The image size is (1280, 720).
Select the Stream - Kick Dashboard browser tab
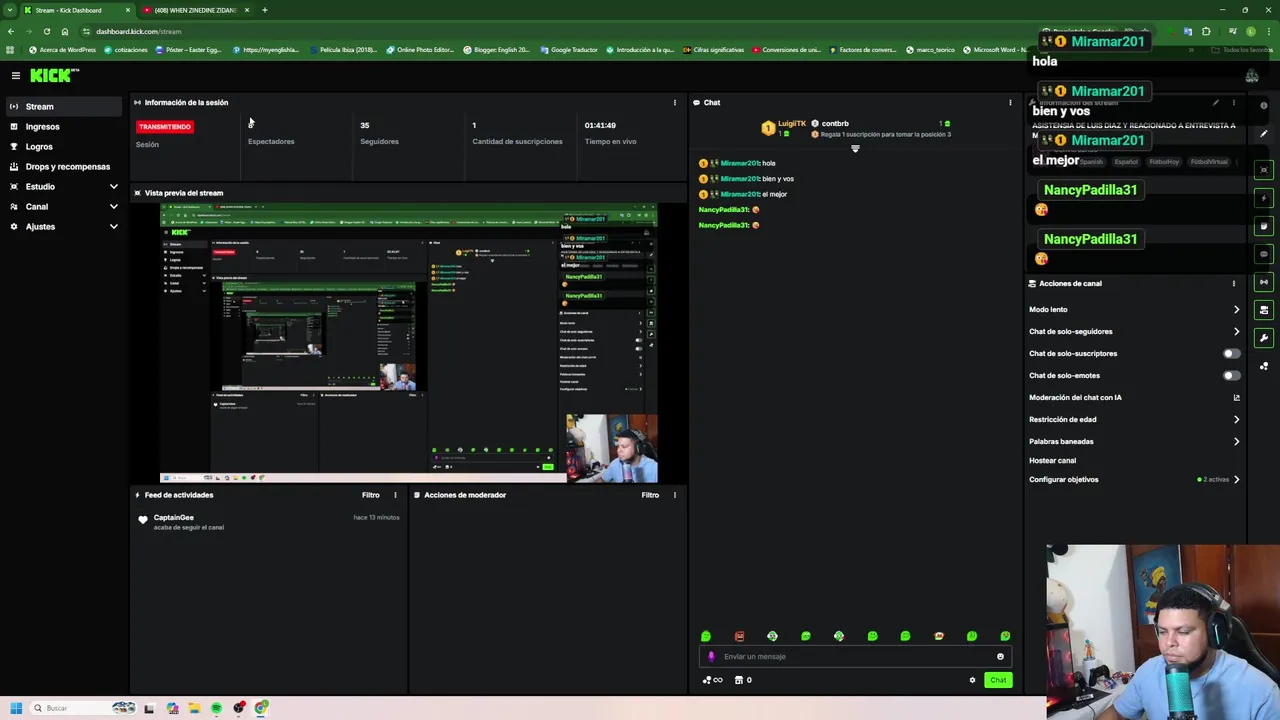[x=77, y=10]
